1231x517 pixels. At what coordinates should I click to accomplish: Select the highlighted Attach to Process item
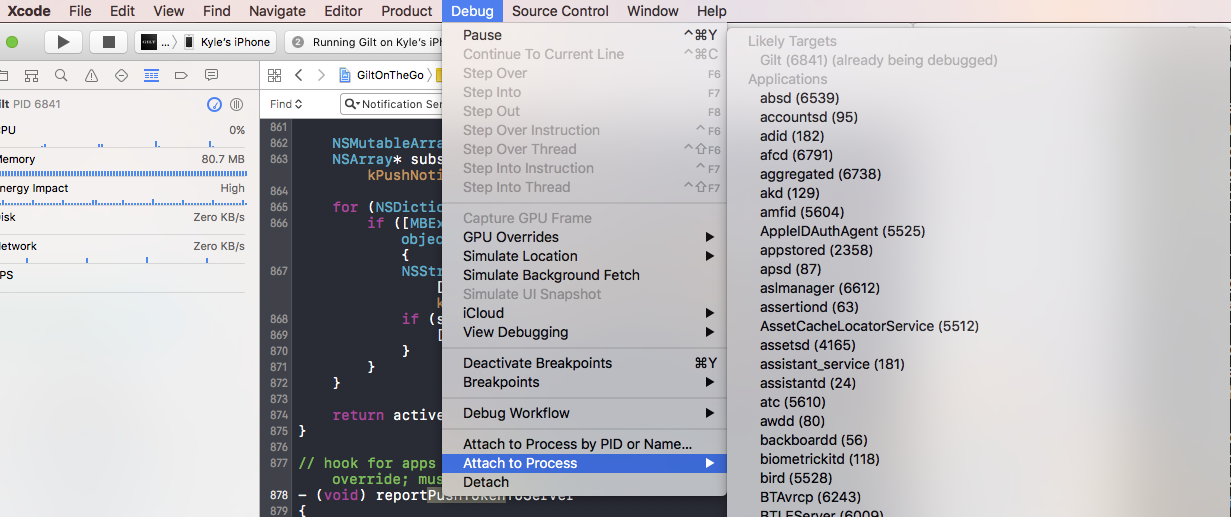[584, 463]
